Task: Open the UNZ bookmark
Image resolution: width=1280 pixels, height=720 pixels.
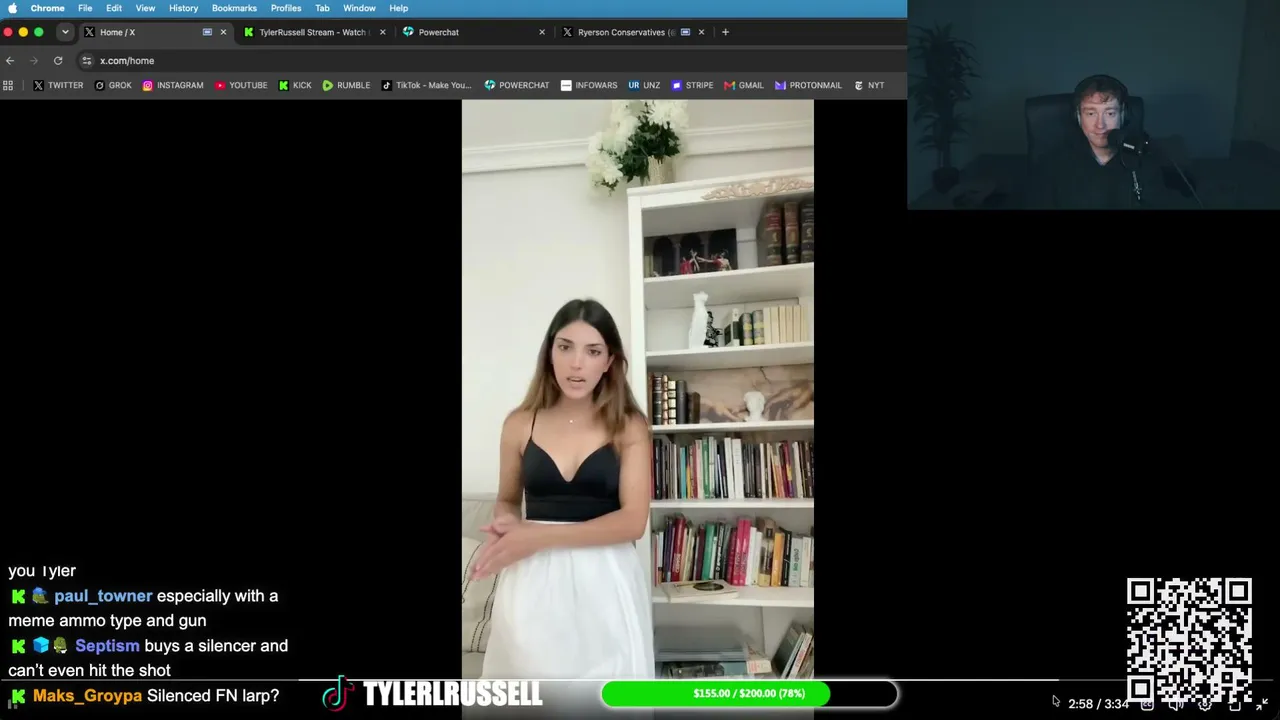Action: [x=644, y=86]
